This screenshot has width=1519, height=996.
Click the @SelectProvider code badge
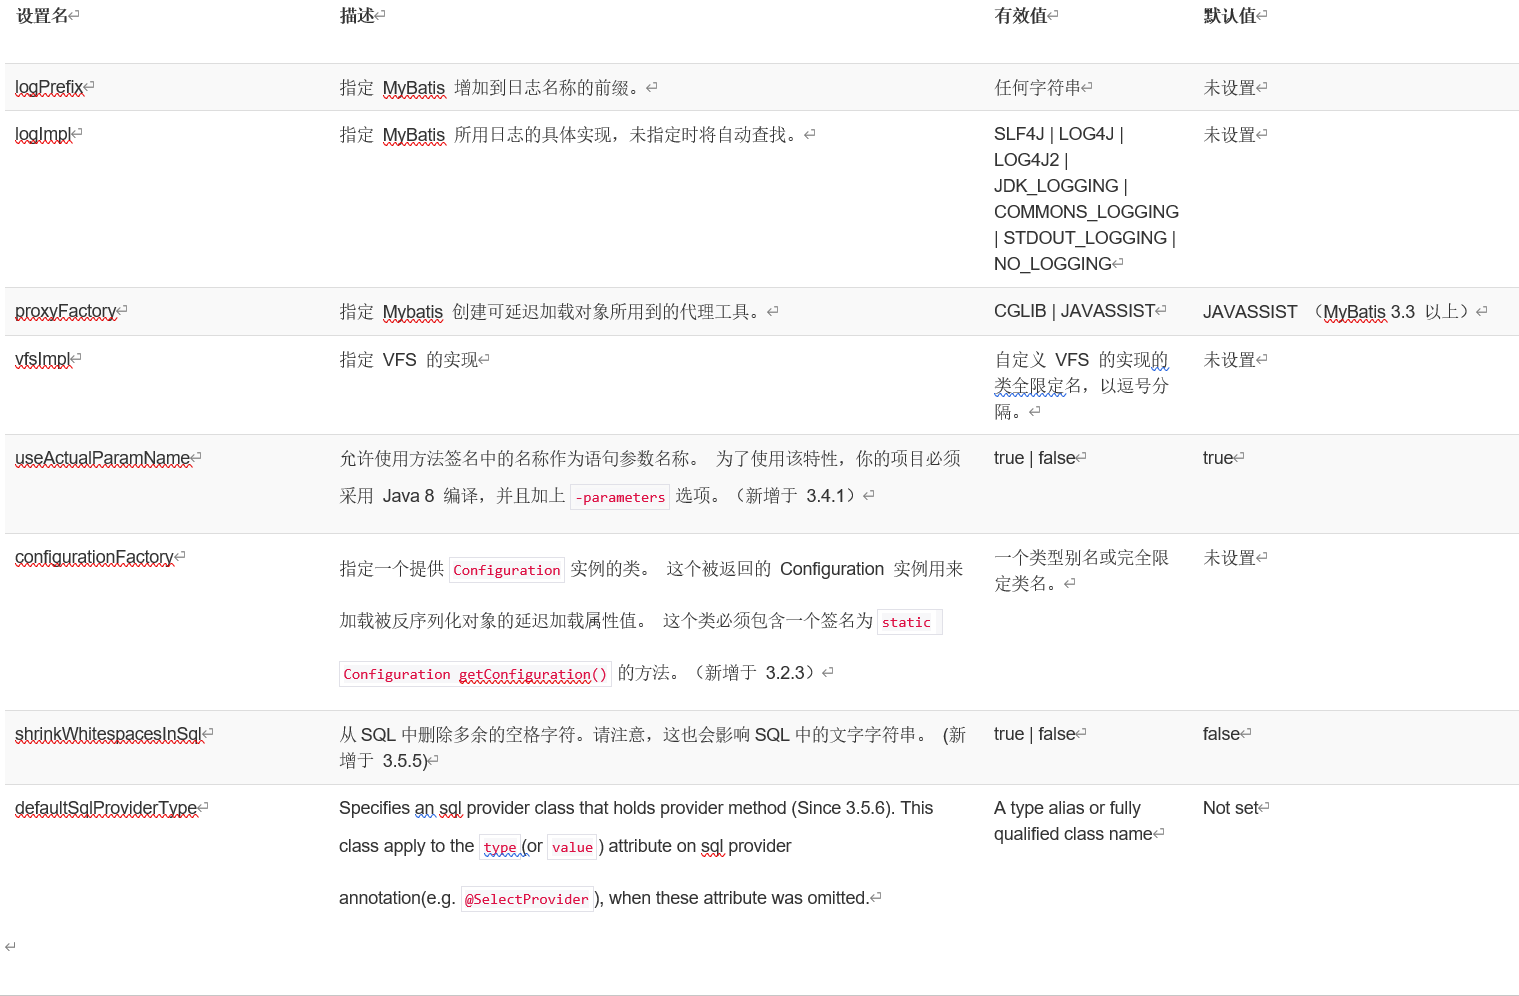point(526,898)
